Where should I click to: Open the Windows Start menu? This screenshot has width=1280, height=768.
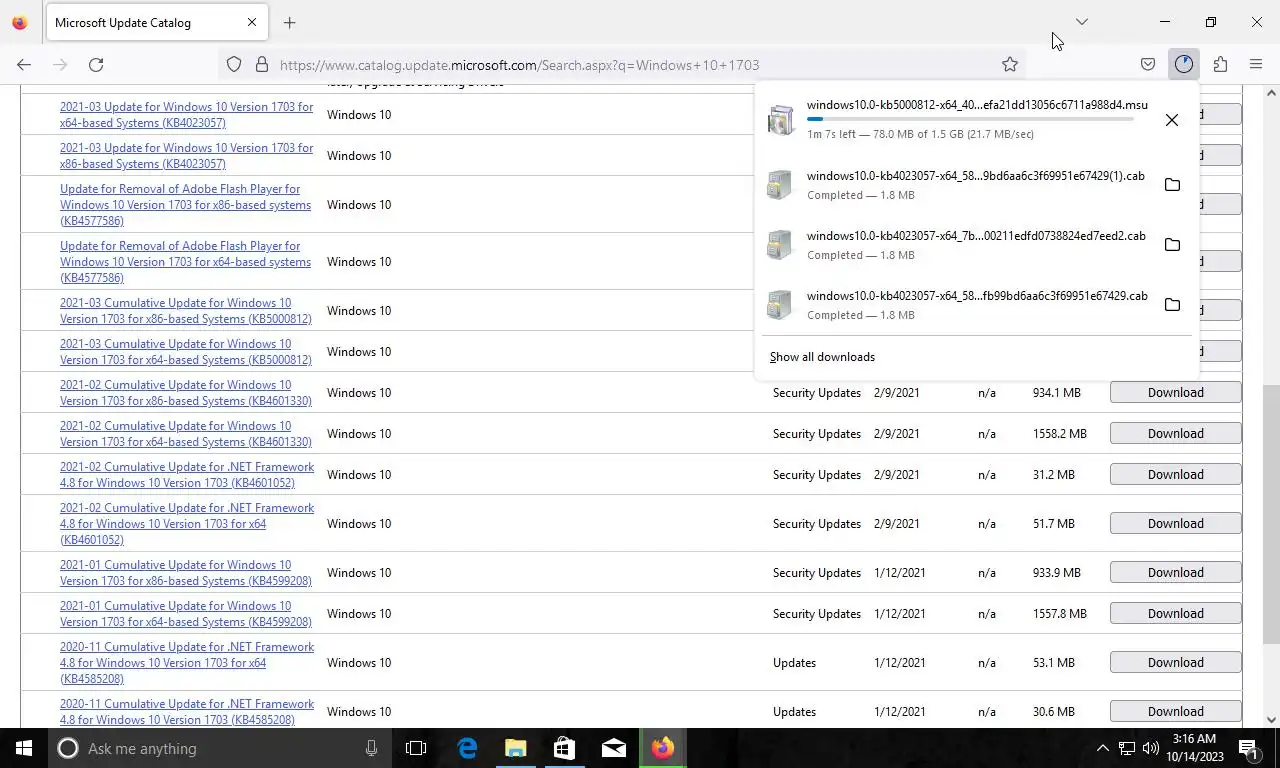click(24, 748)
